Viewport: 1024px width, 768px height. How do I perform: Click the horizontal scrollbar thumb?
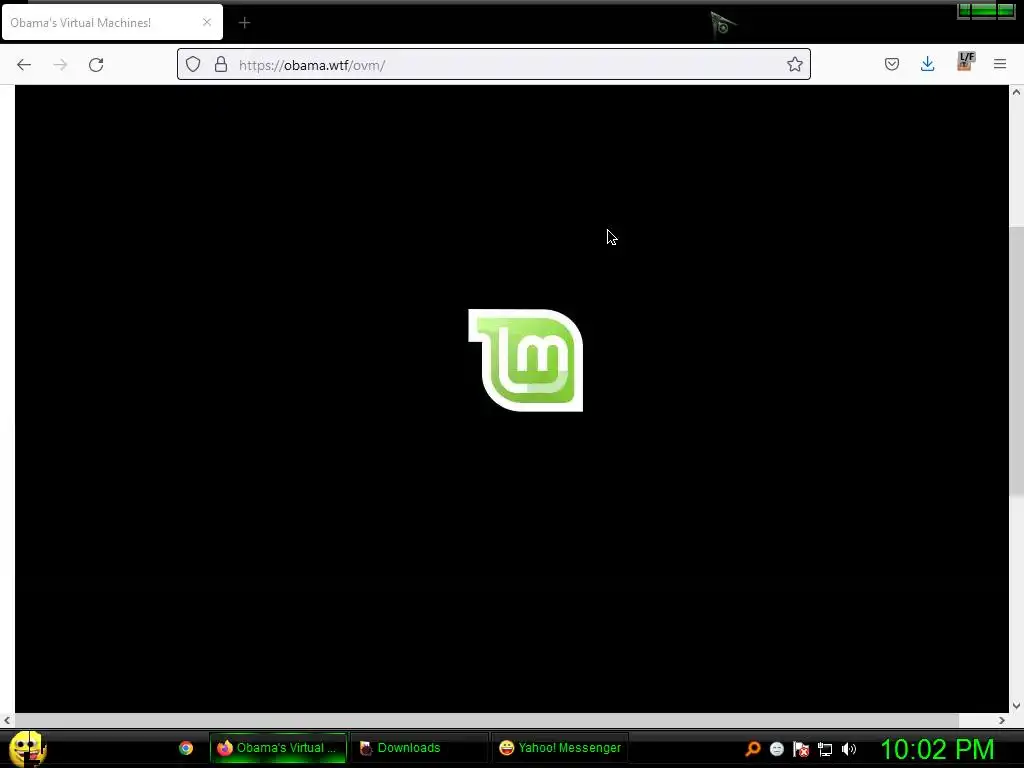[487, 721]
